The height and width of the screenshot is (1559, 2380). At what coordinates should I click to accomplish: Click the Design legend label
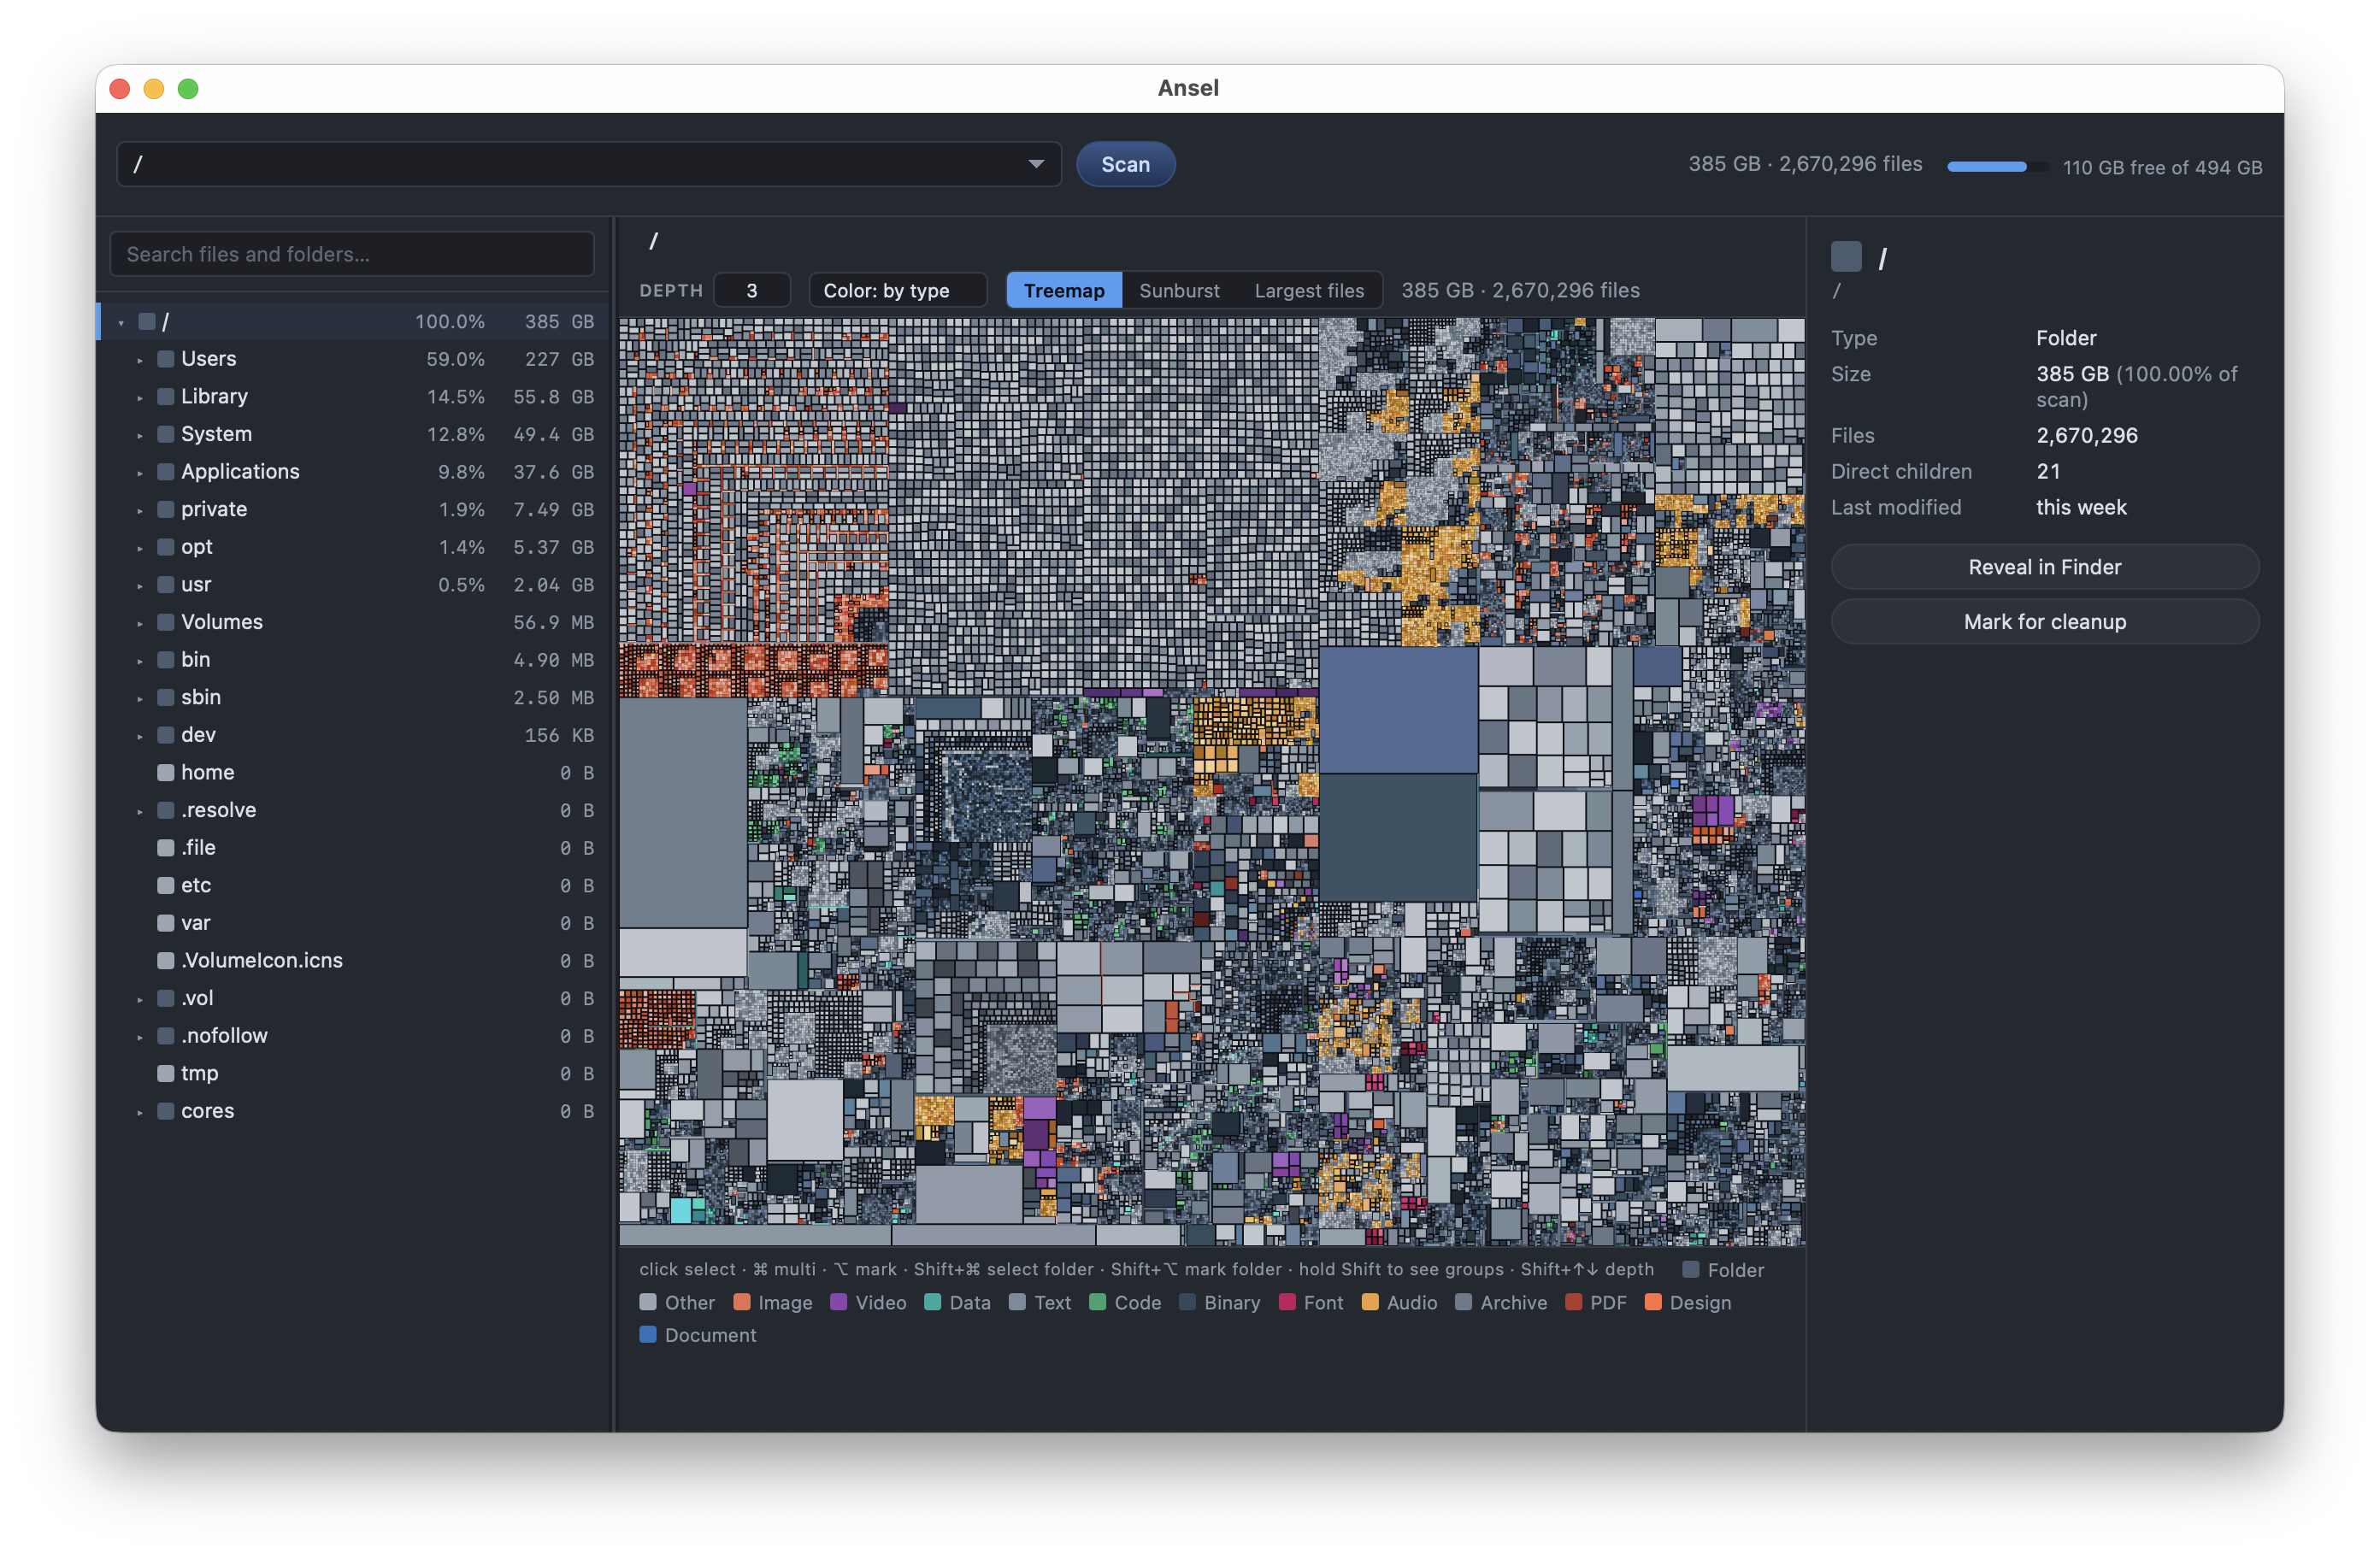coord(1700,1303)
